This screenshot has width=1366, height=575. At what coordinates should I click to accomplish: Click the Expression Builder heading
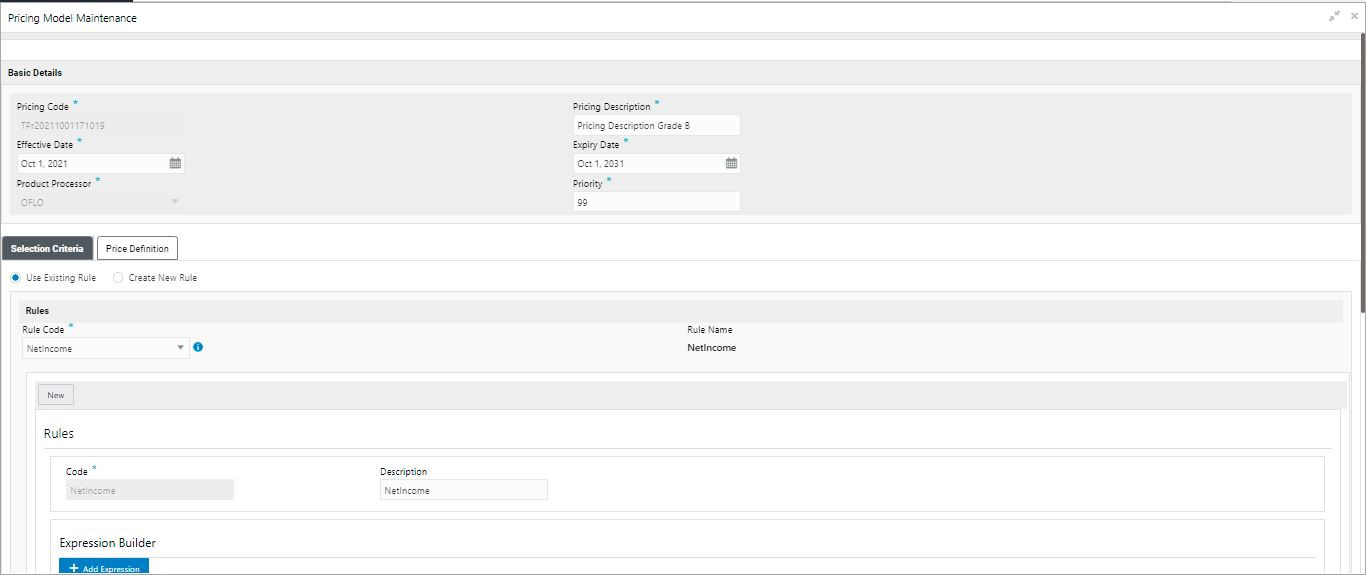pyautogui.click(x=108, y=543)
